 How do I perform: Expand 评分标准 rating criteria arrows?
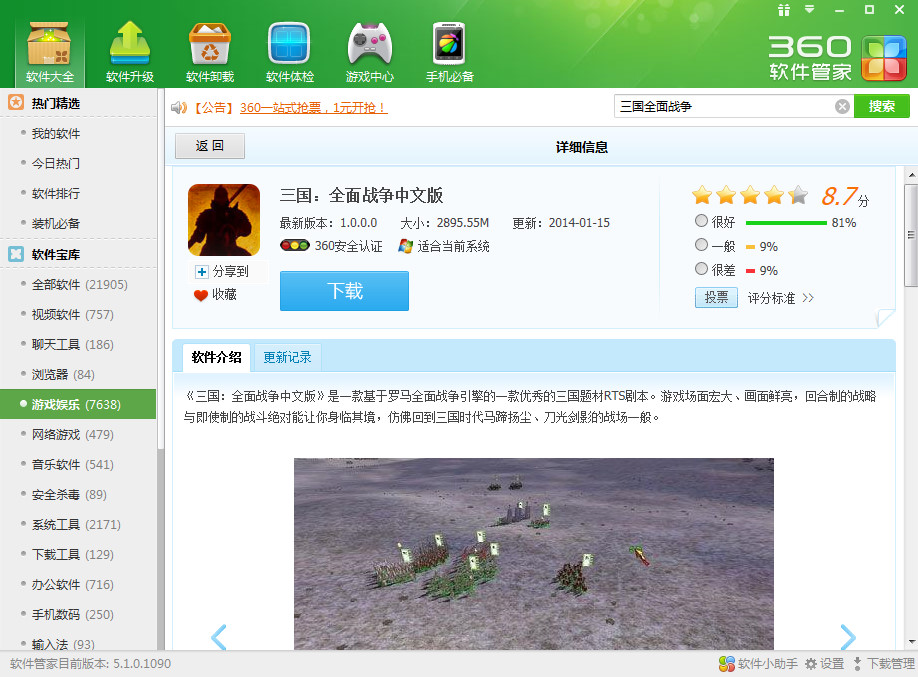point(808,298)
